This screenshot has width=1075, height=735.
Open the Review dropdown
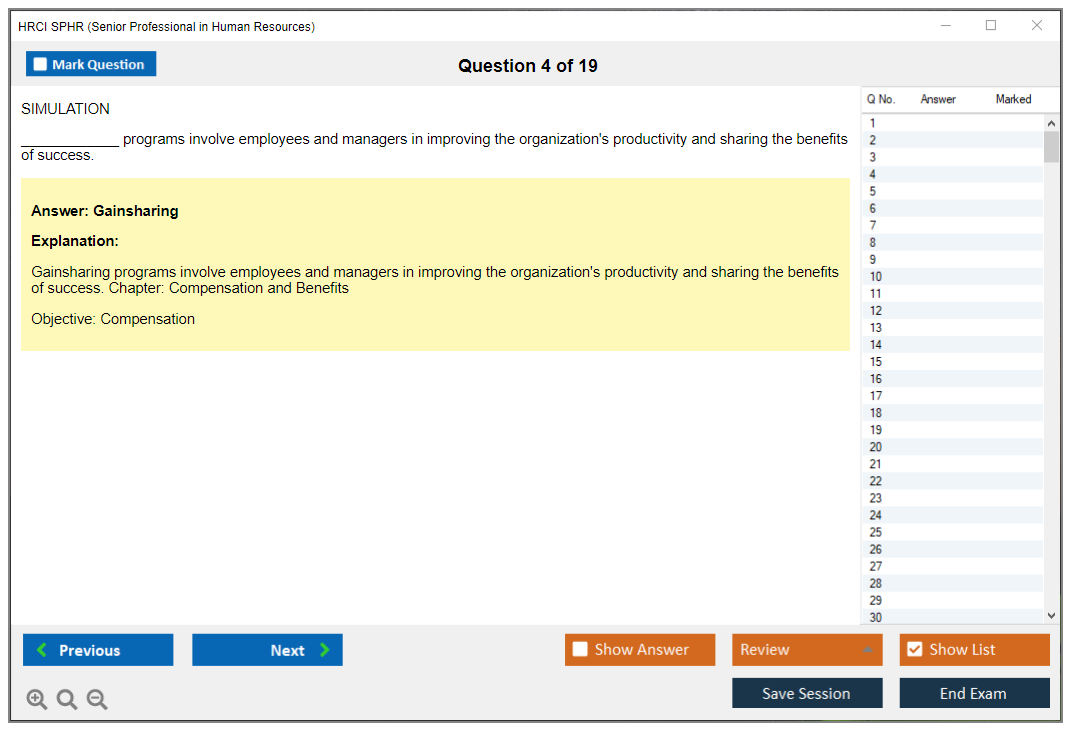click(x=807, y=650)
